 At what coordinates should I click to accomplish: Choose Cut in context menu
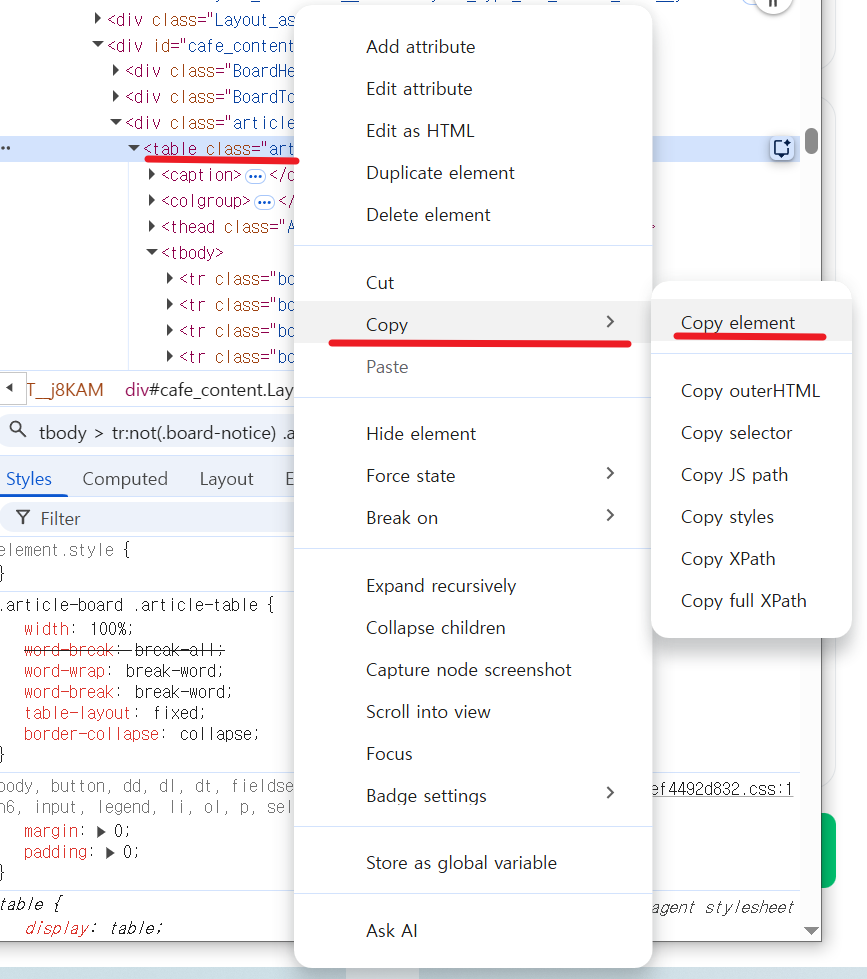coord(473,283)
